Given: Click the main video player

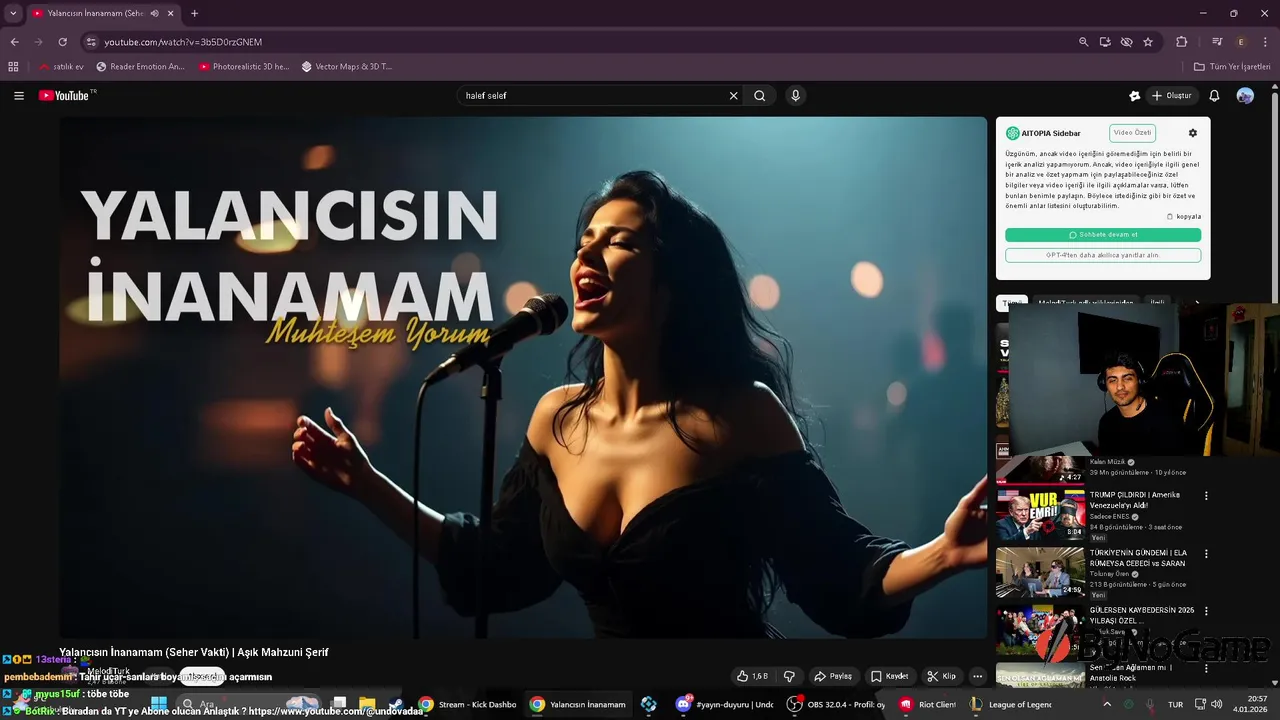Looking at the screenshot, I should point(523,377).
